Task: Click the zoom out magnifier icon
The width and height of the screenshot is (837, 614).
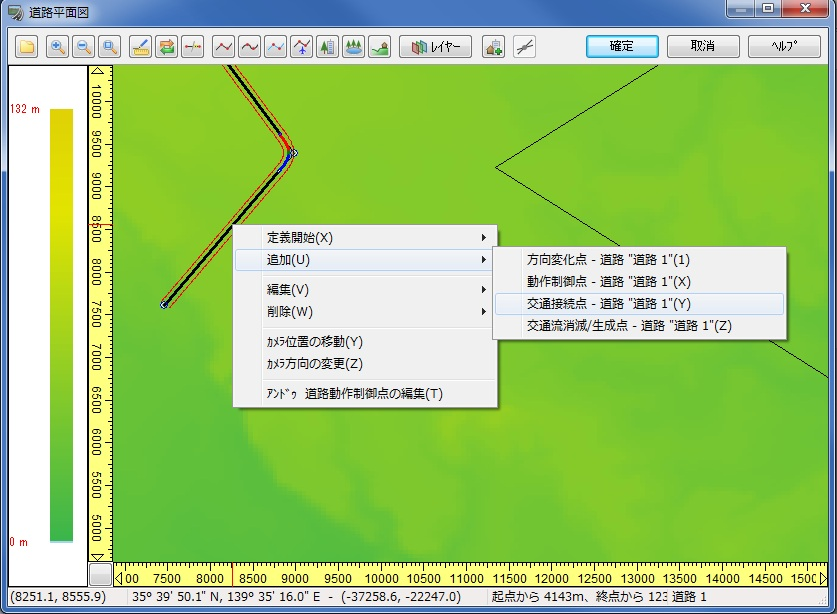Action: 84,46
